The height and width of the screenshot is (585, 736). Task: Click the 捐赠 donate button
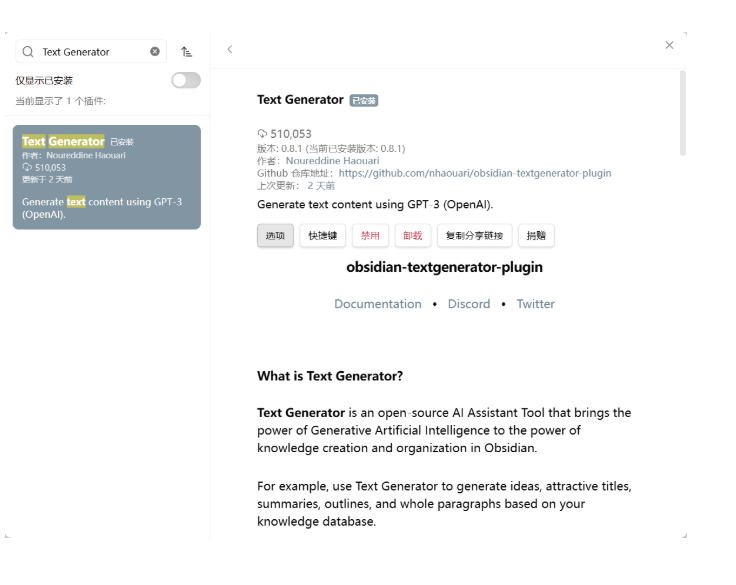pyautogui.click(x=536, y=235)
